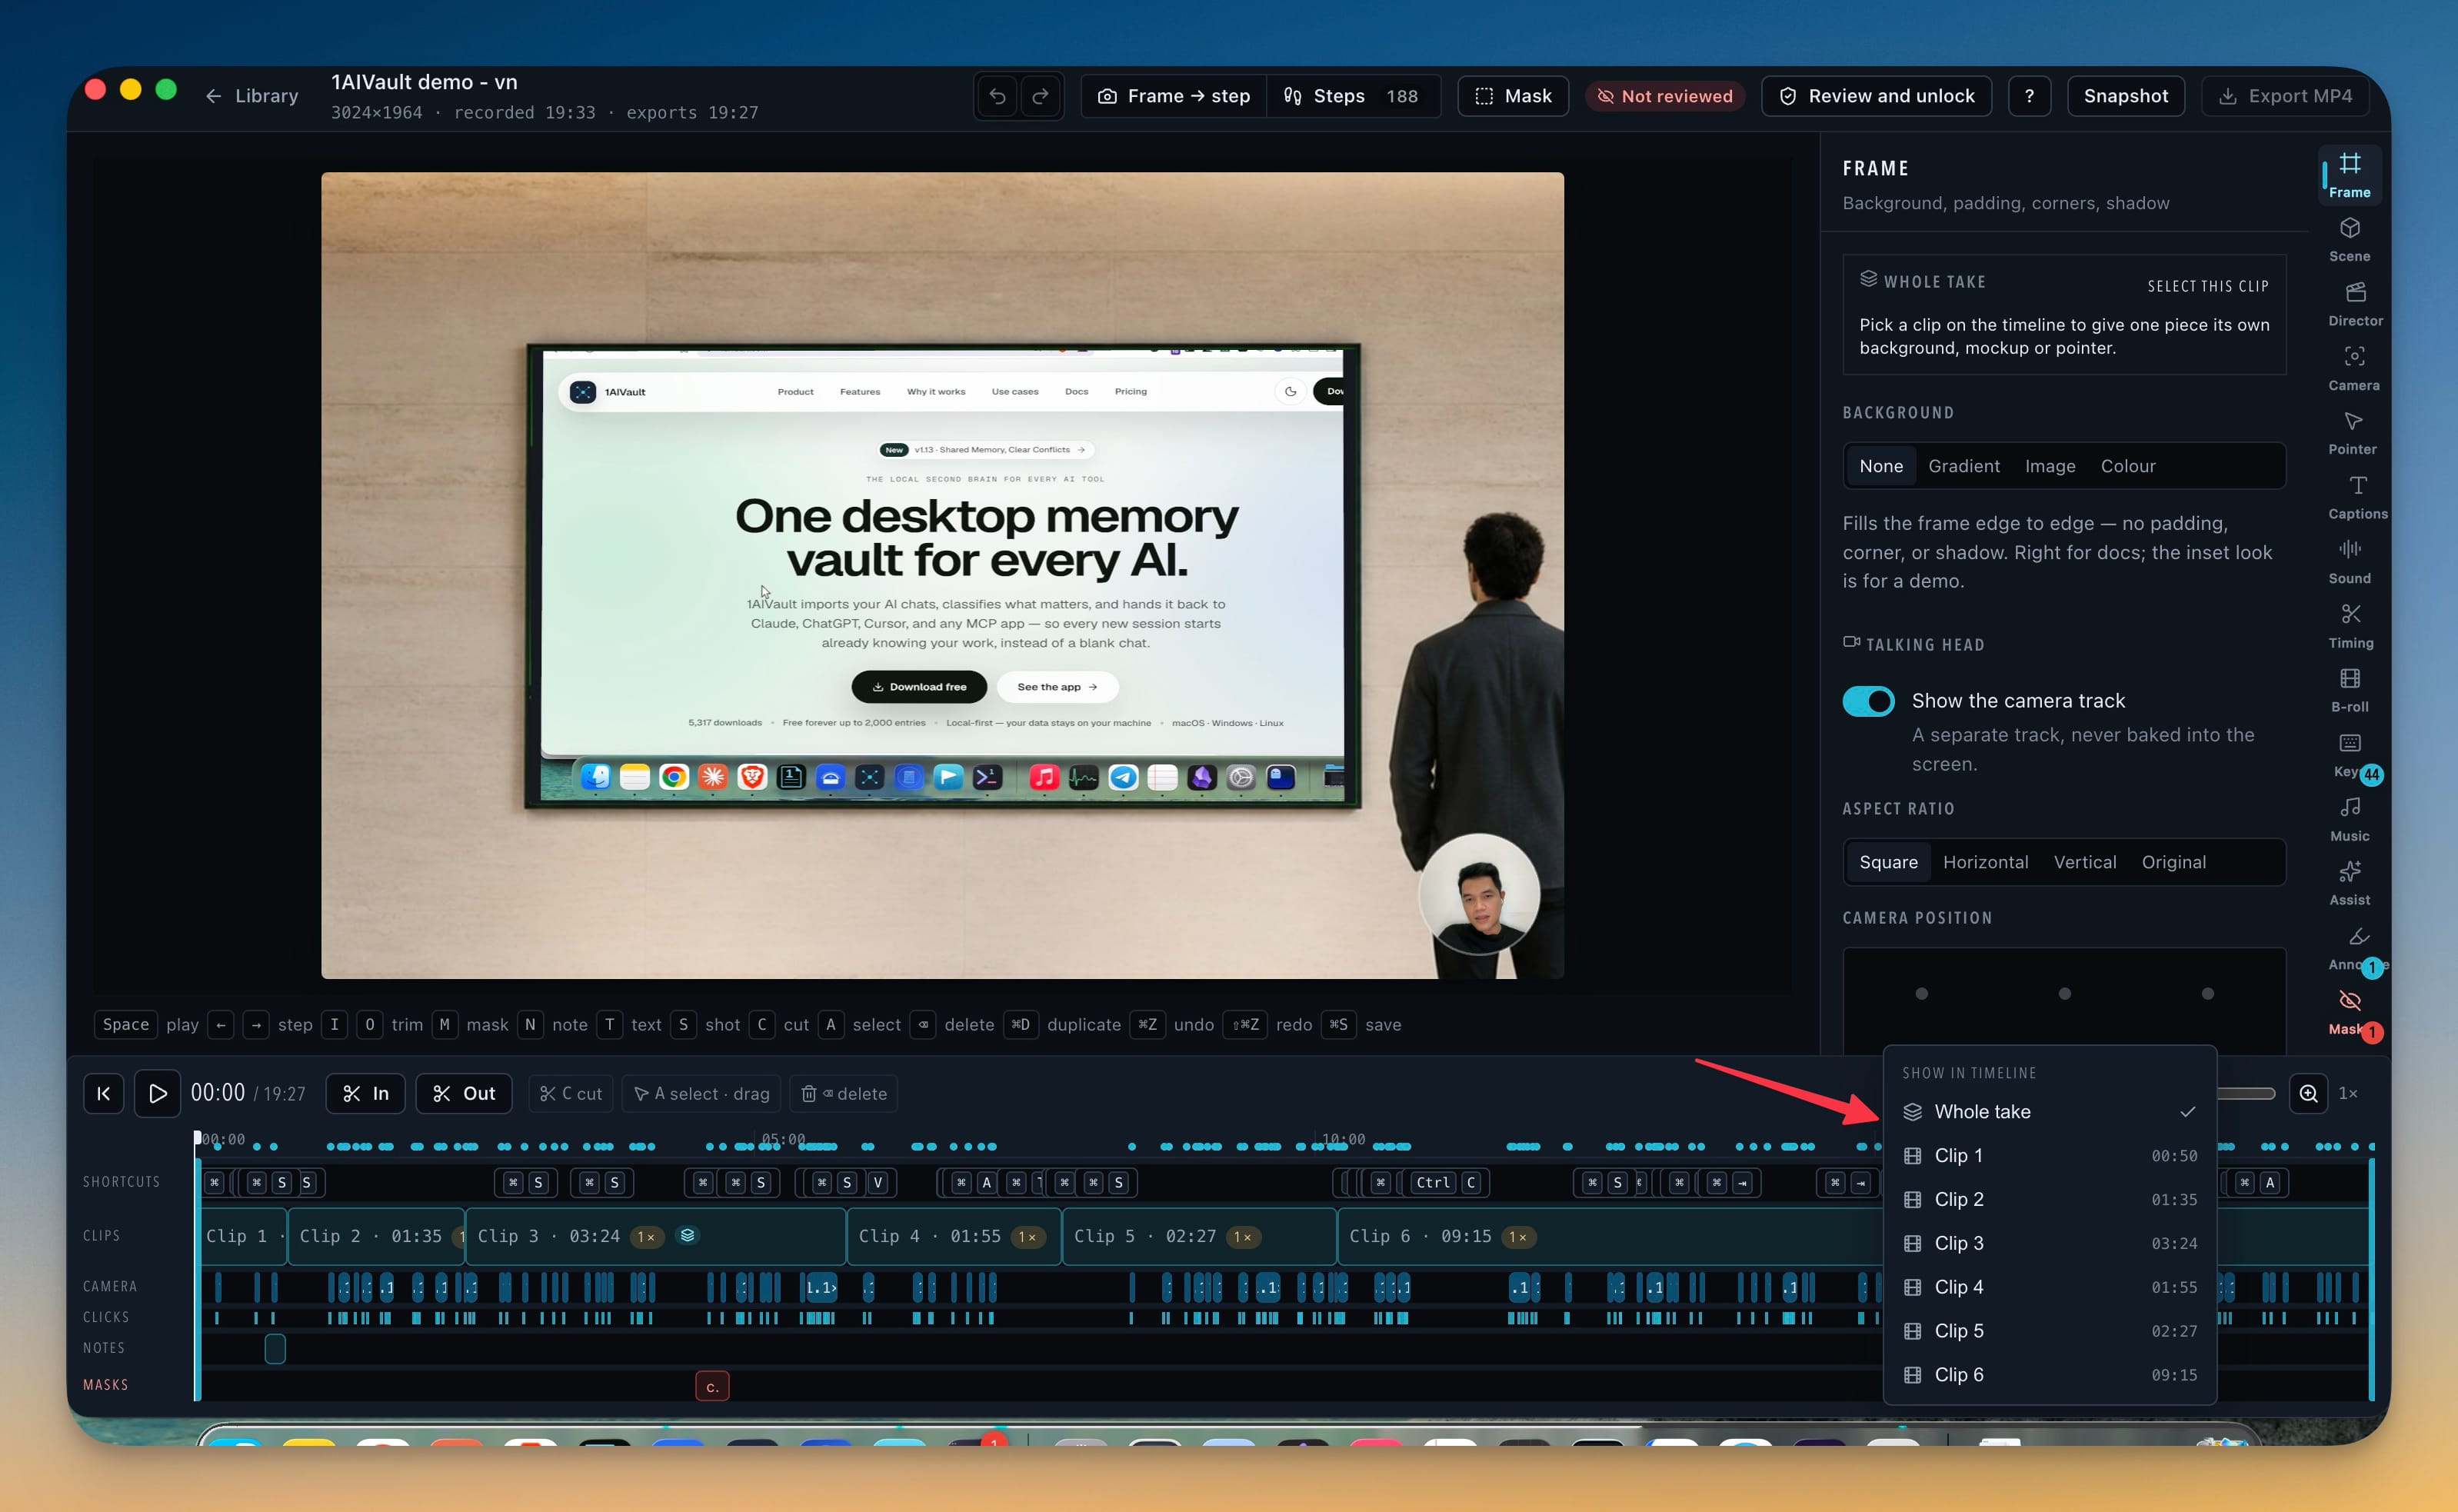Open the Pointer panel

pyautogui.click(x=2352, y=433)
